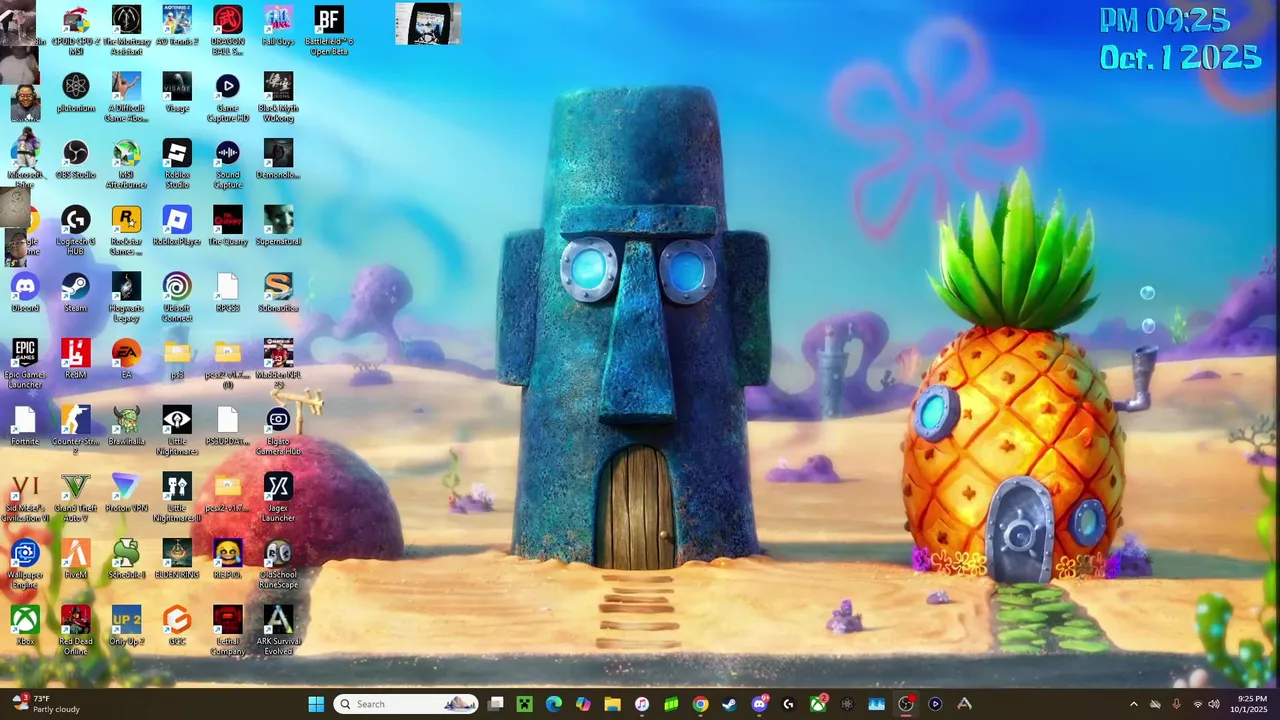This screenshot has width=1280, height=720.
Task: Select Old School RuneScape desktop icon
Action: tap(278, 564)
